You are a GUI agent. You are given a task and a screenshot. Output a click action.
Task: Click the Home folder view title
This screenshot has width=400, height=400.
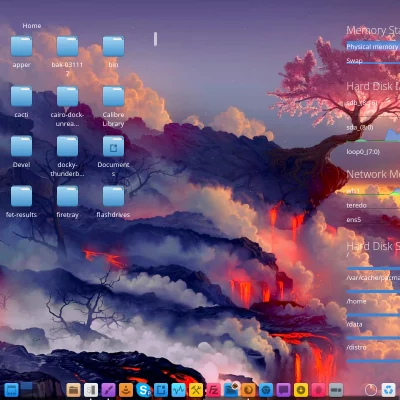pos(32,26)
